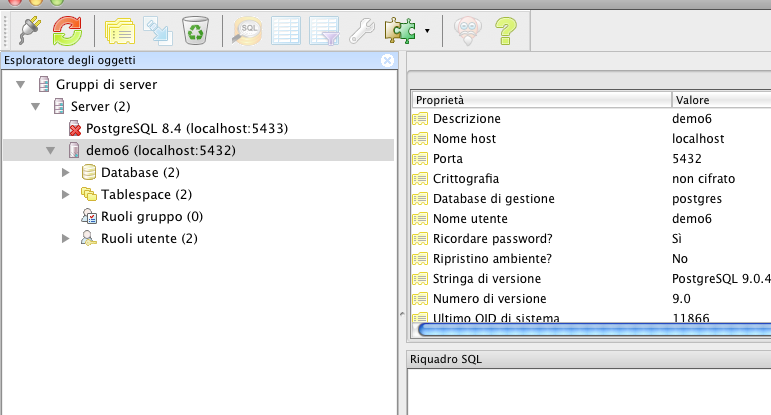771x415 pixels.
Task: Click the '5432' port value
Action: (x=686, y=159)
